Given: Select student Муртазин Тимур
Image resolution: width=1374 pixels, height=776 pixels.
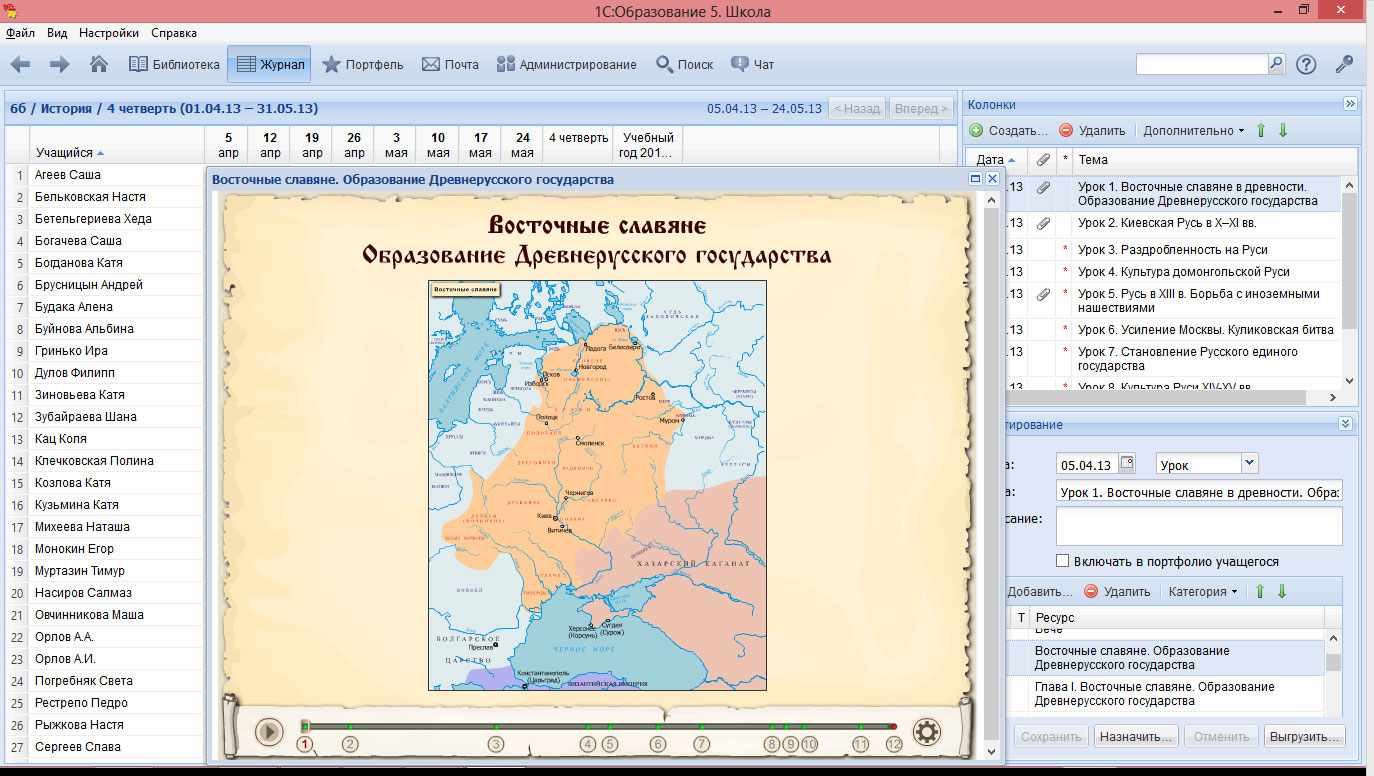Looking at the screenshot, I should coord(80,571).
